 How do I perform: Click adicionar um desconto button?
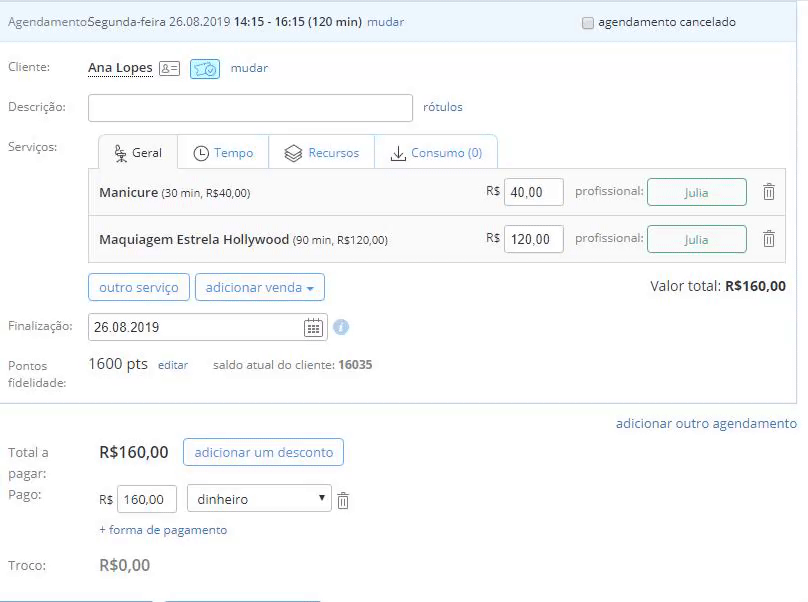(263, 452)
